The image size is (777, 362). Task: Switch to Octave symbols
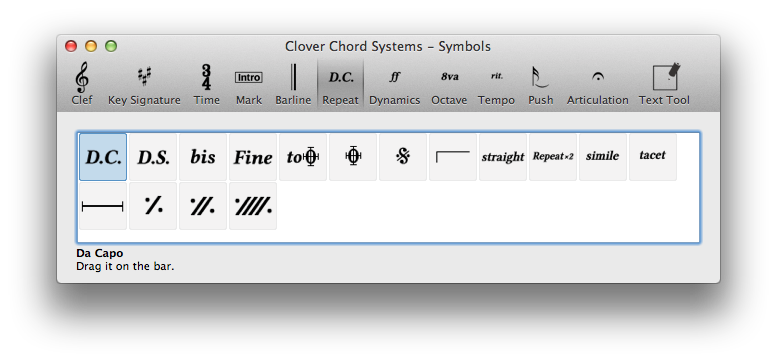coord(449,84)
